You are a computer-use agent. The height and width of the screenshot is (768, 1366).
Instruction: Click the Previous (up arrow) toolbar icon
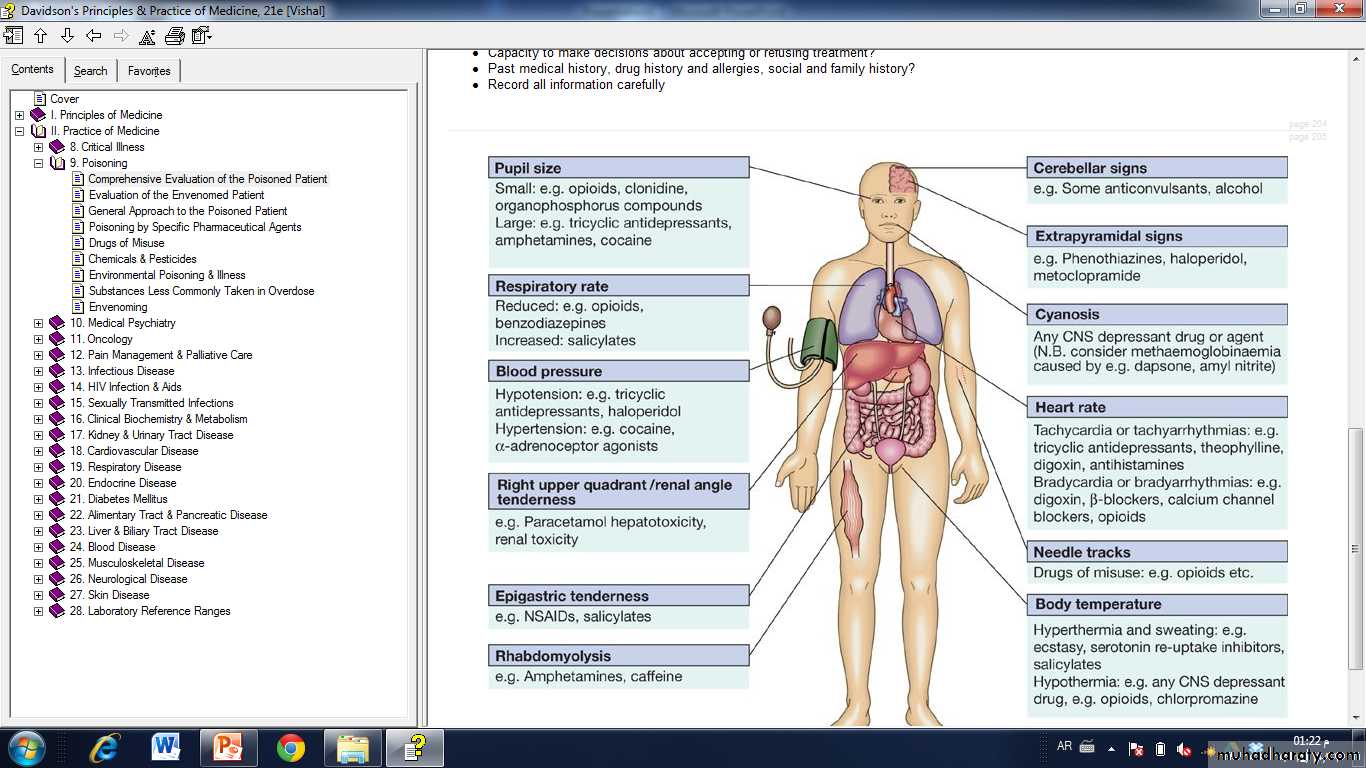[41, 36]
